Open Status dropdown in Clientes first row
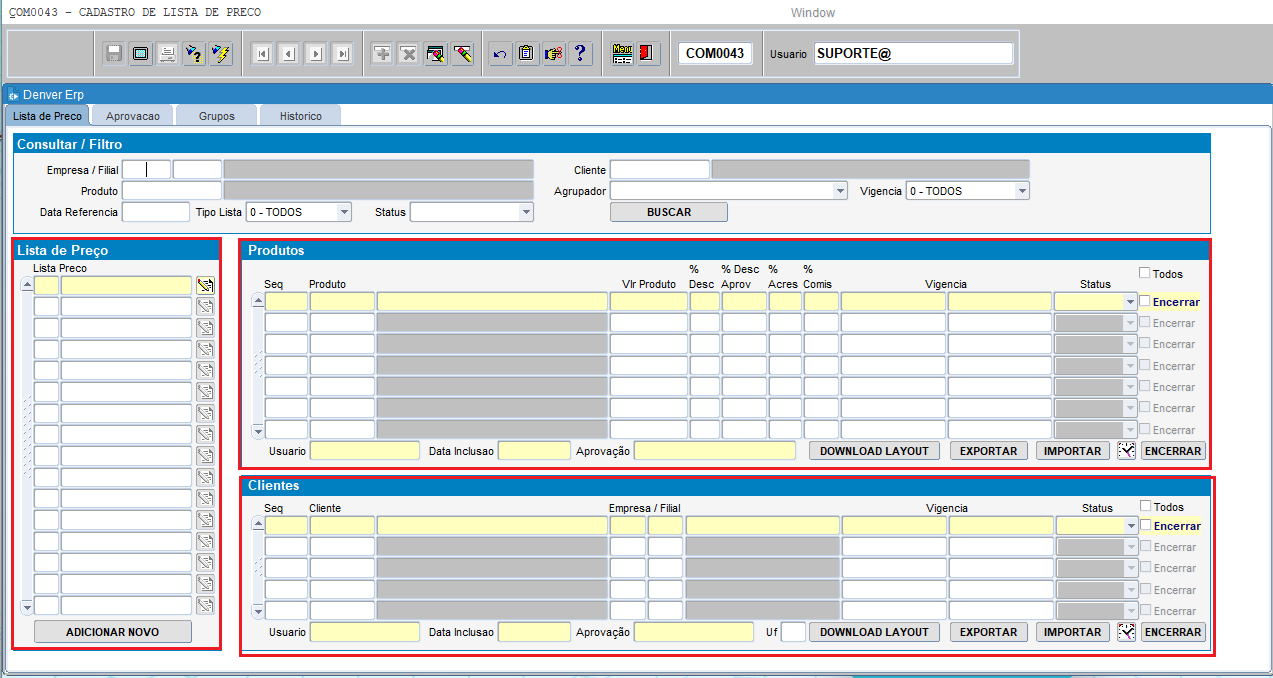 tap(1131, 526)
